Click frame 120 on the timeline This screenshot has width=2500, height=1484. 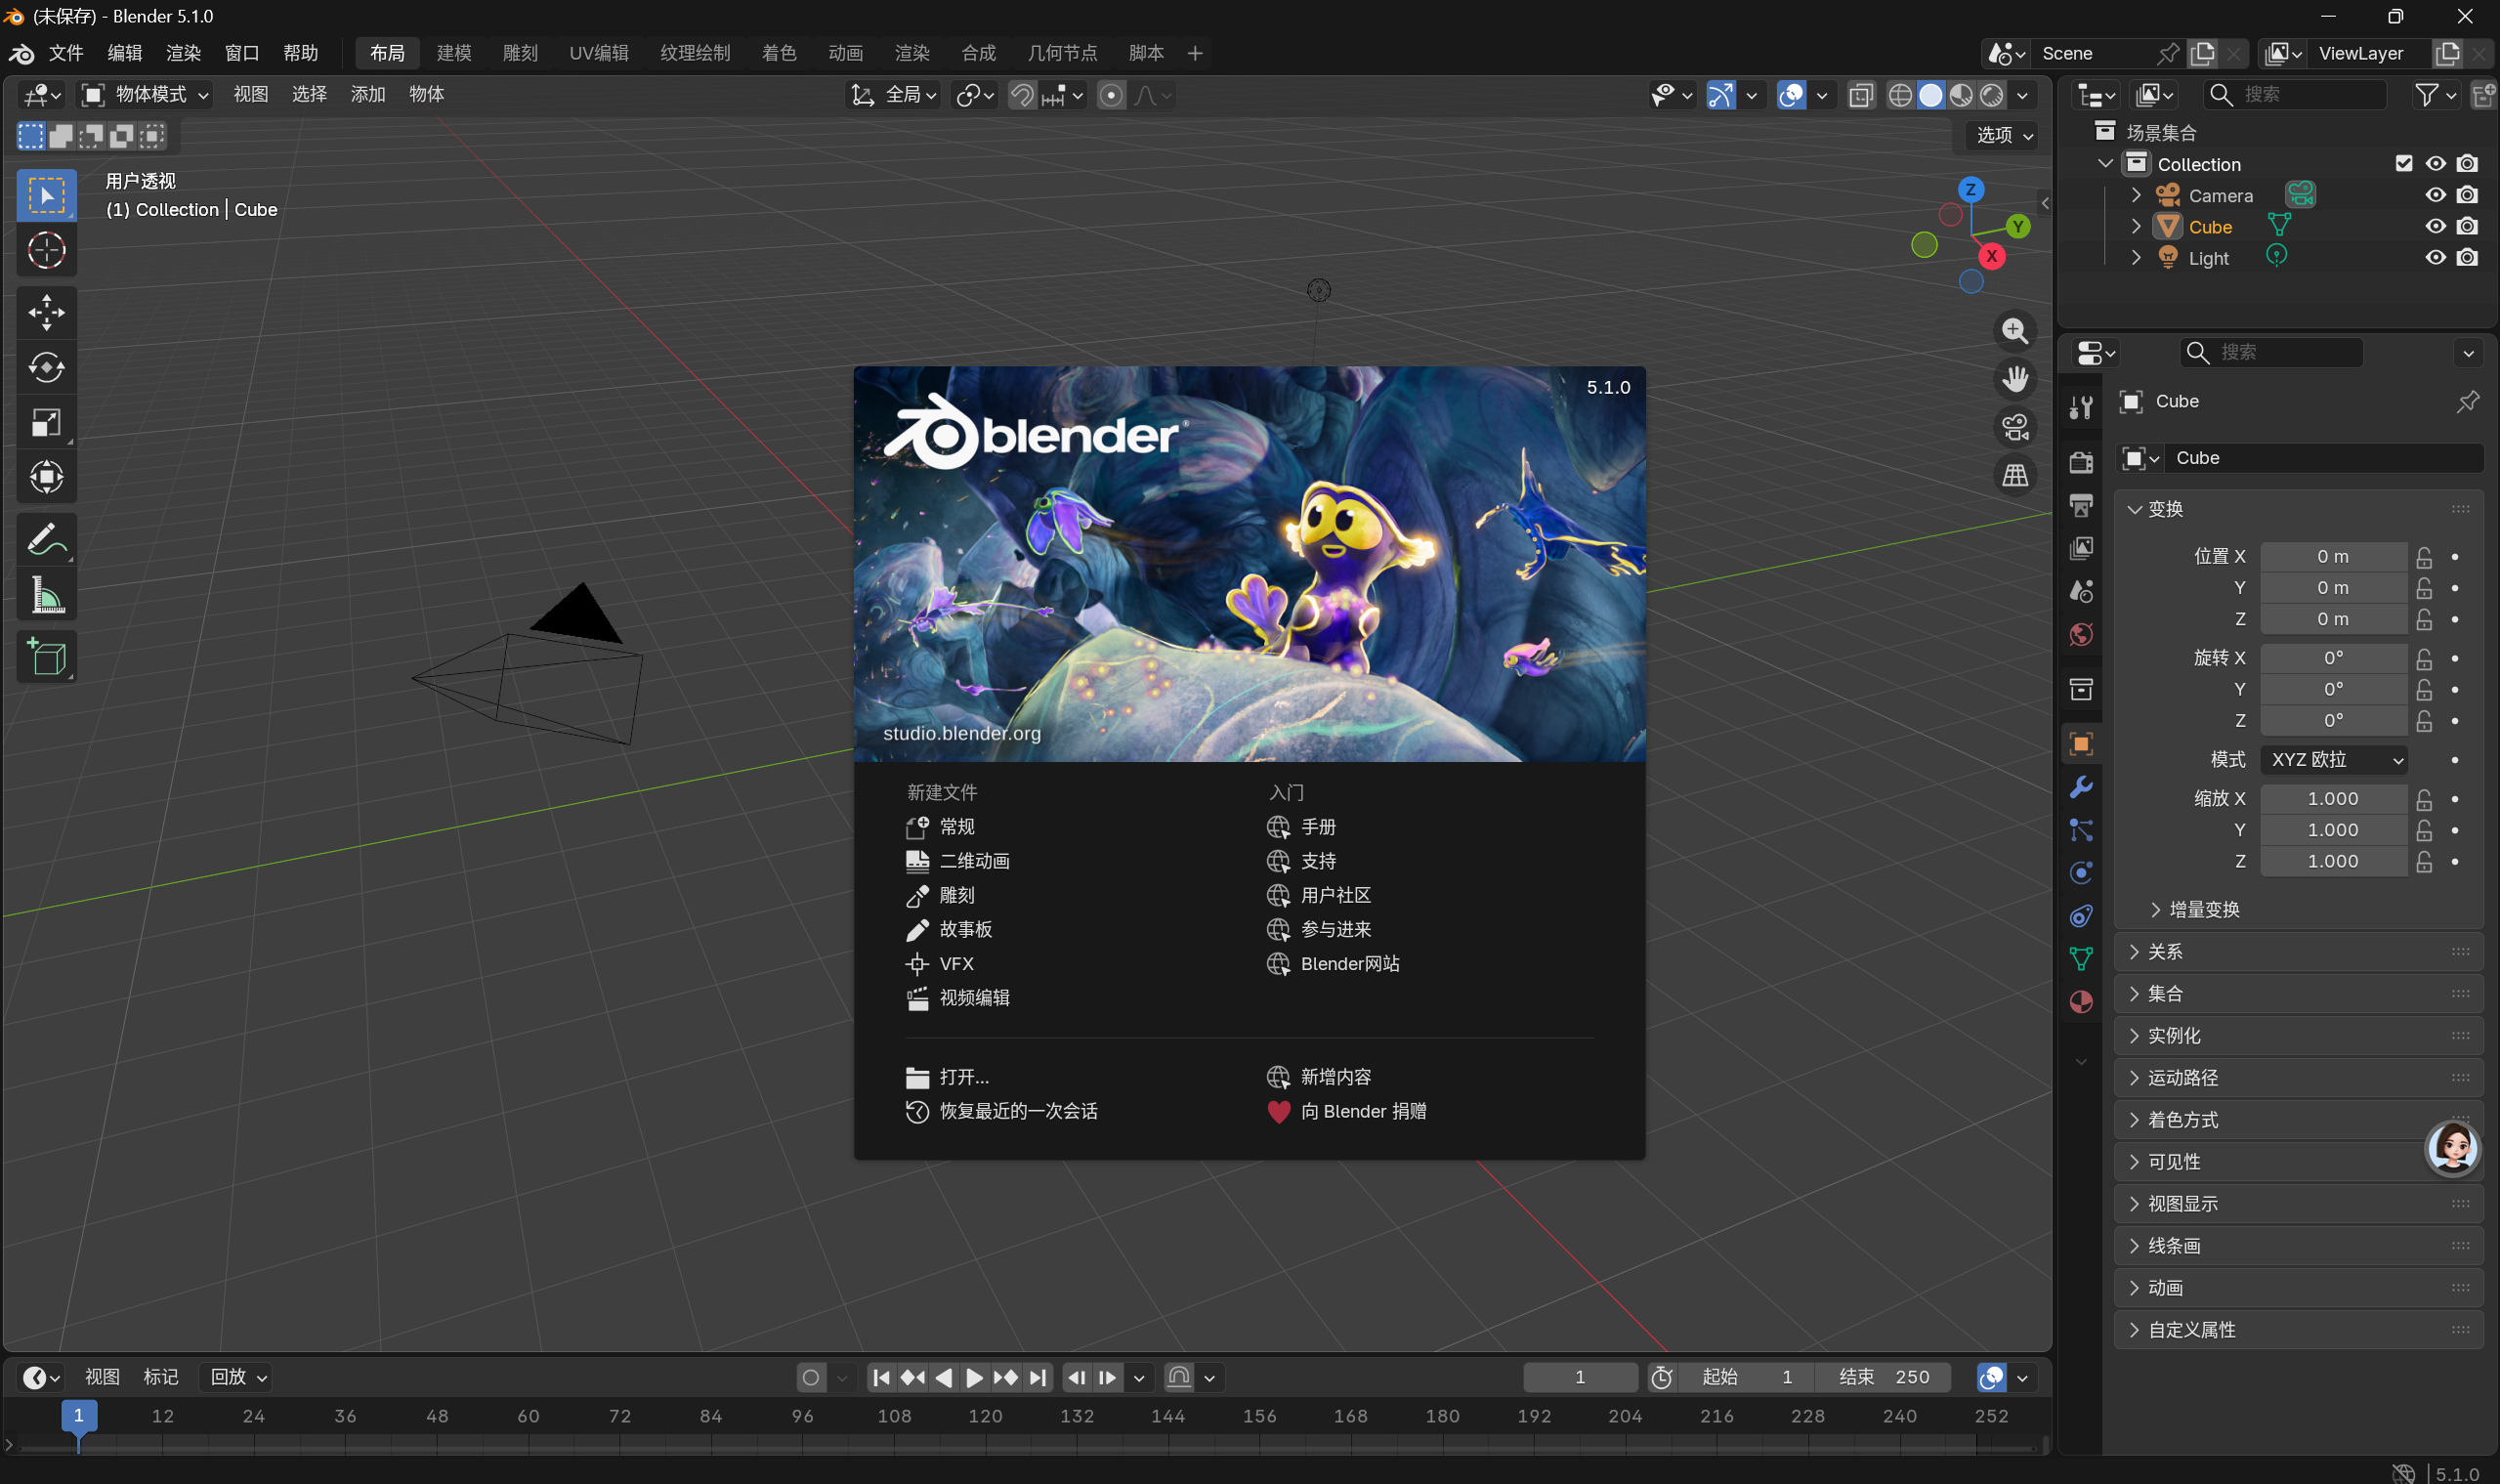click(x=985, y=1416)
